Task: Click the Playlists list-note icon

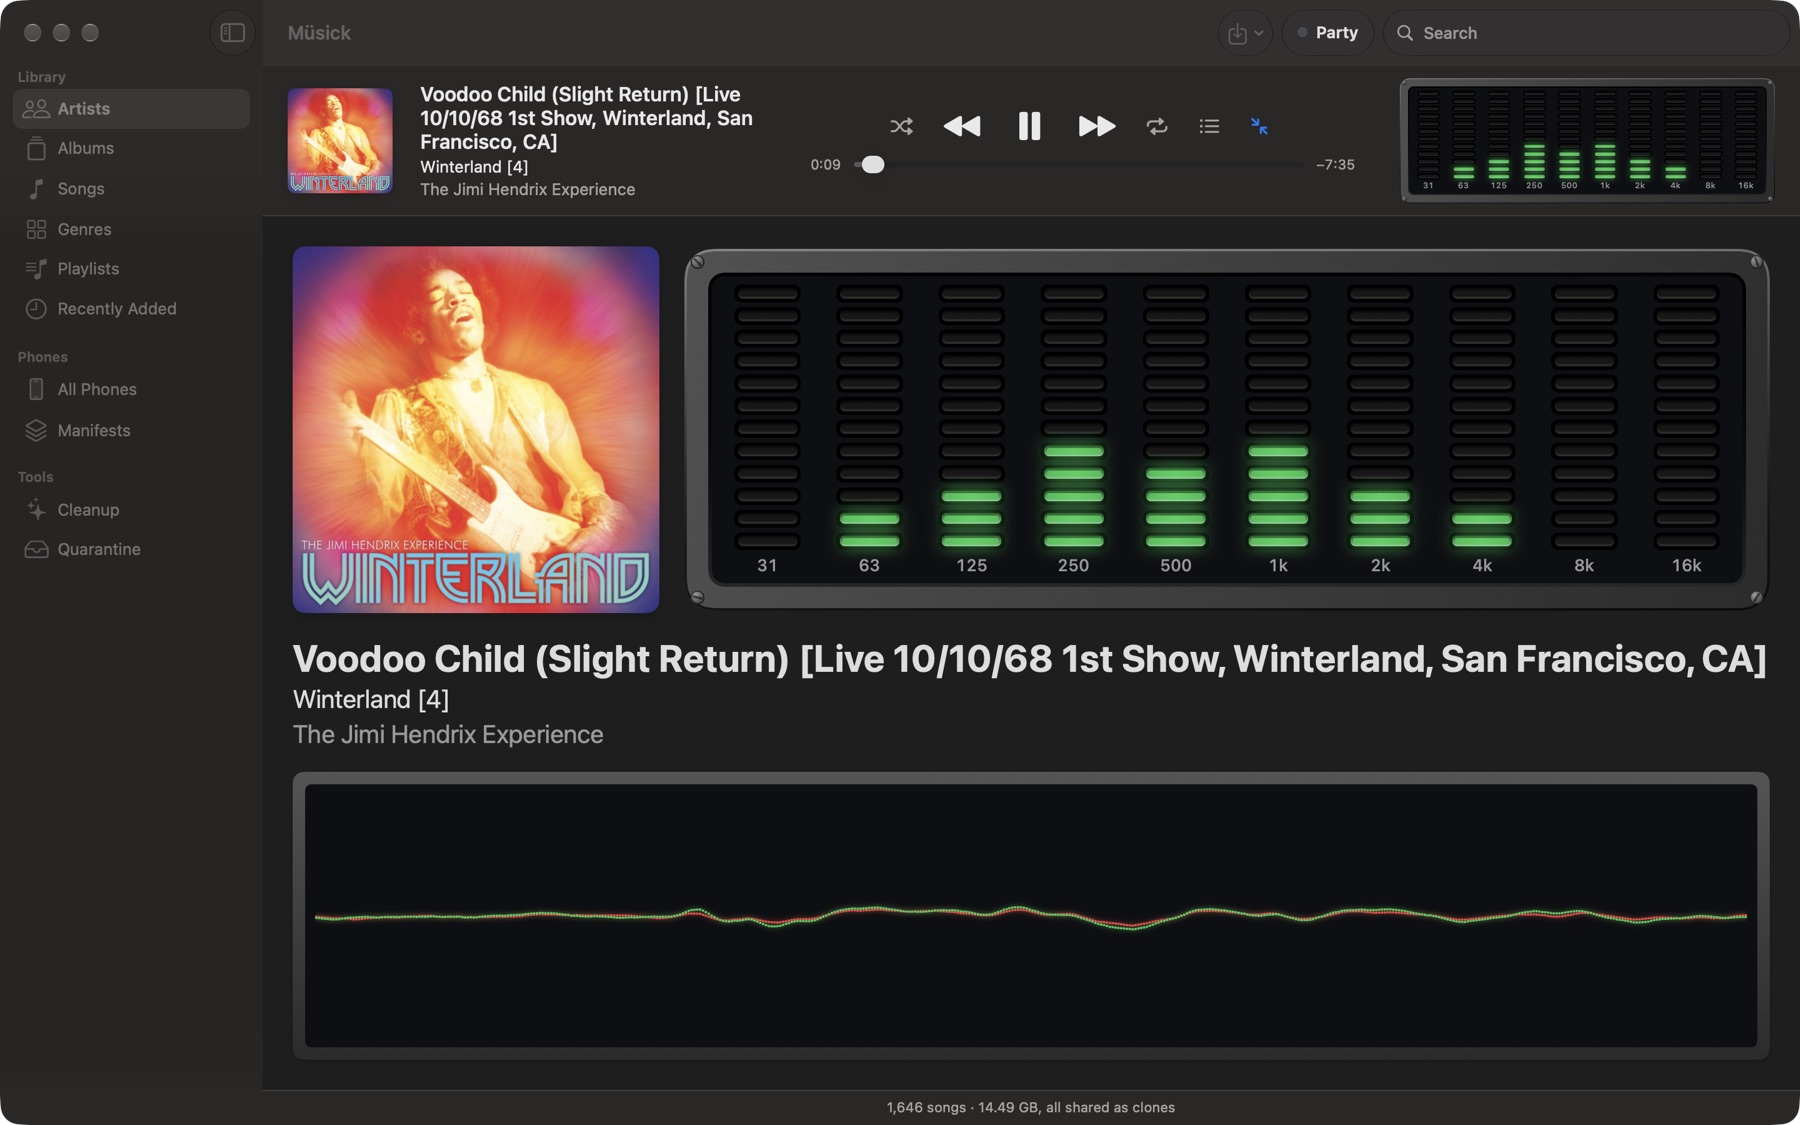Action: (x=36, y=269)
